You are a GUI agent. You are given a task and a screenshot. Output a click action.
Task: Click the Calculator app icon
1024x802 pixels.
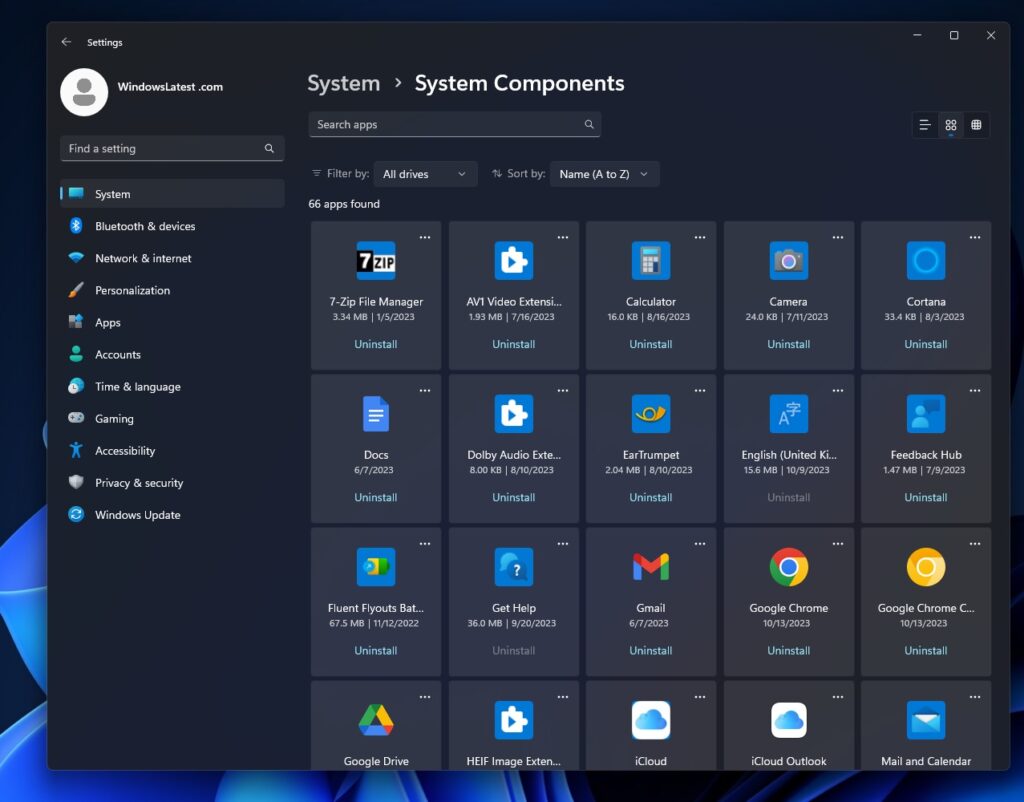coord(651,261)
